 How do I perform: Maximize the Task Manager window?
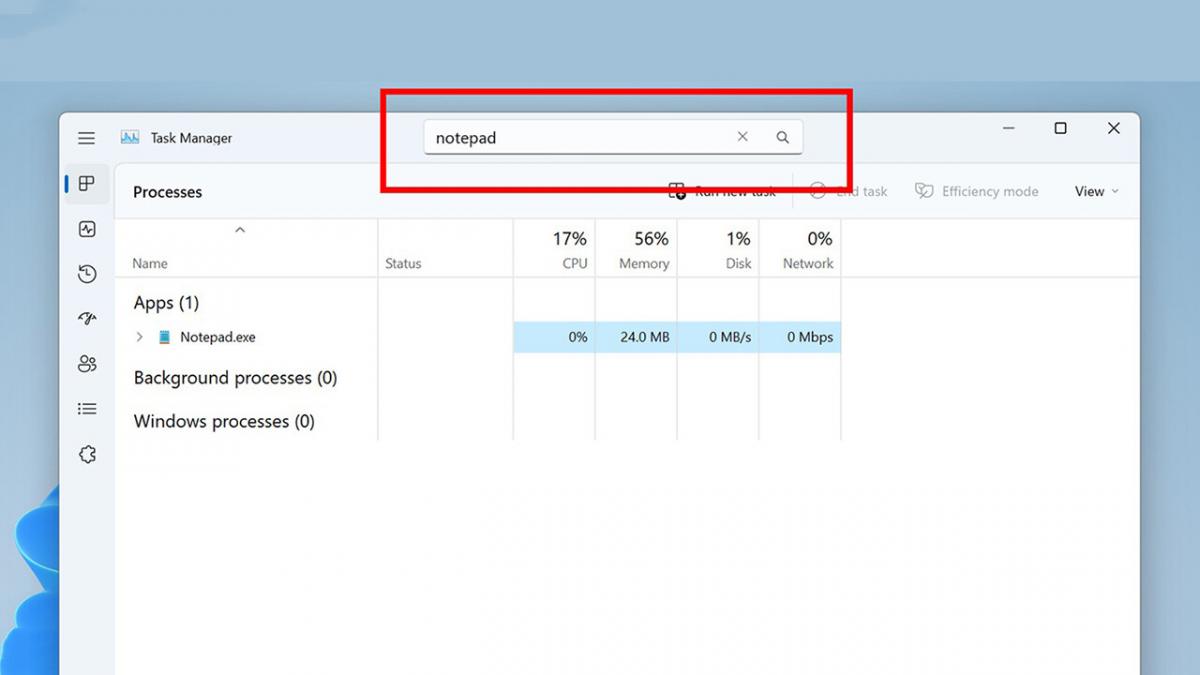[1060, 128]
